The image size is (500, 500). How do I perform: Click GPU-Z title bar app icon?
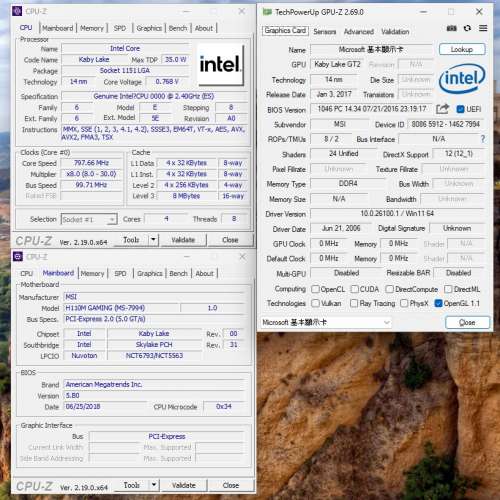267,12
